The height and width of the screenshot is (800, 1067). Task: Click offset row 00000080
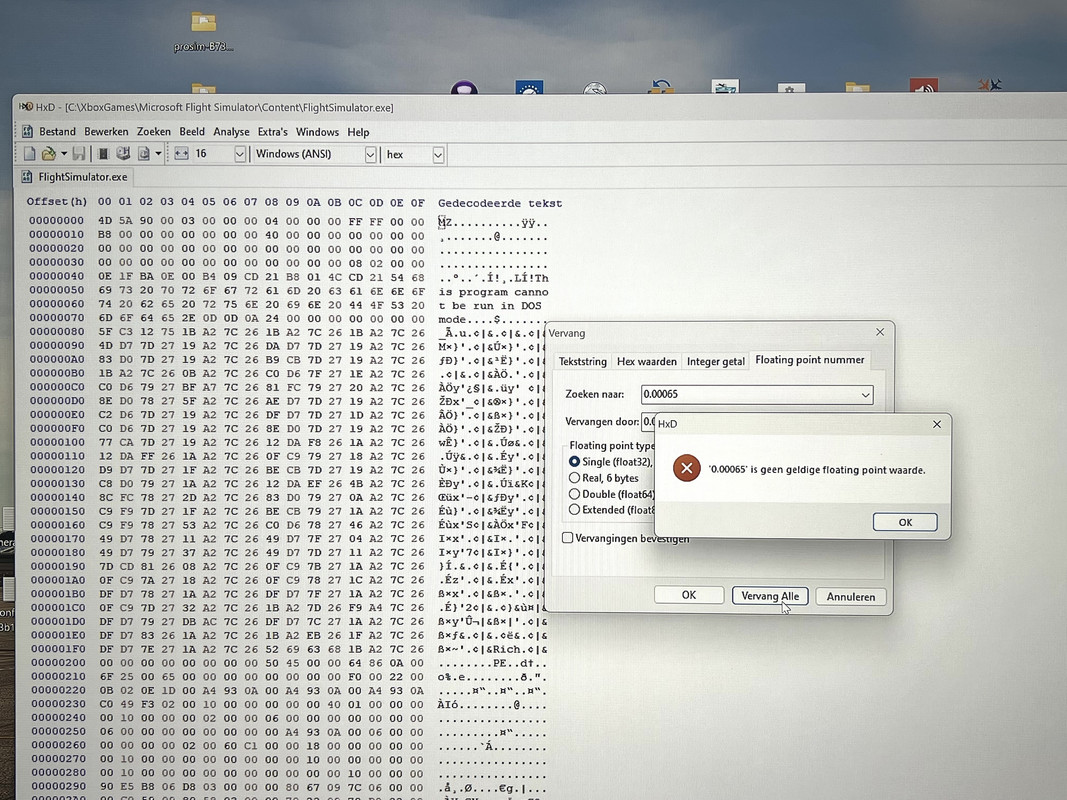coord(56,331)
